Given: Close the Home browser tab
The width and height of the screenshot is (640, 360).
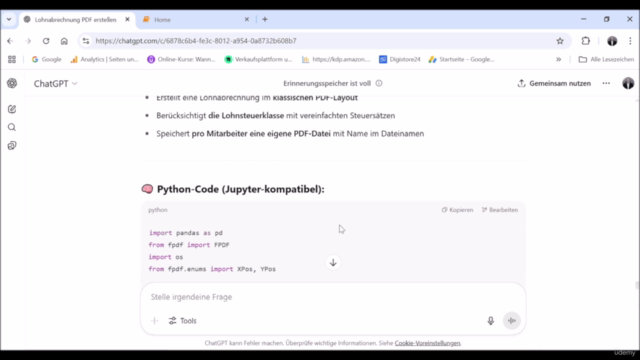Looking at the screenshot, I should pos(247,19).
